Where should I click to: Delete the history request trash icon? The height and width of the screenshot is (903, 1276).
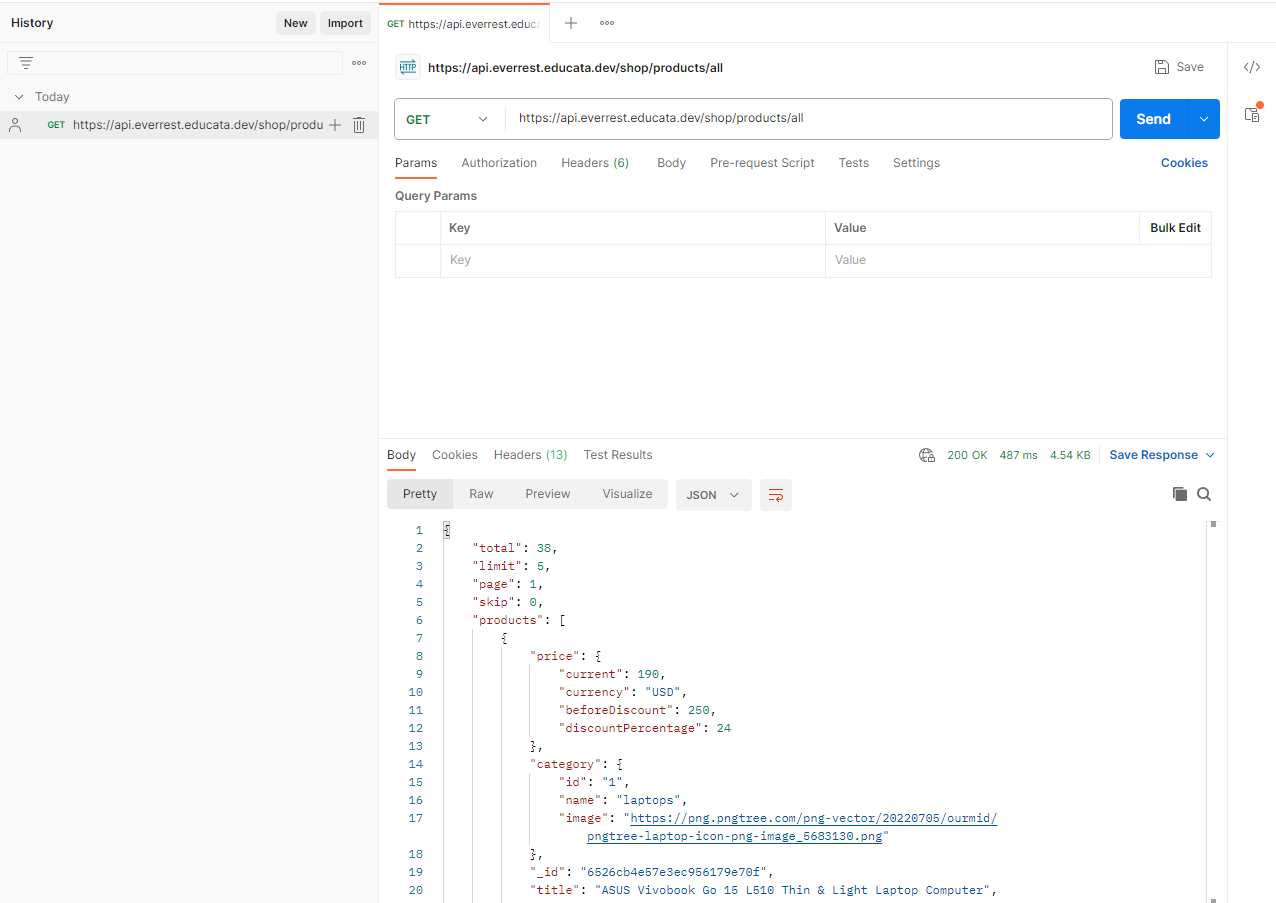coord(359,125)
